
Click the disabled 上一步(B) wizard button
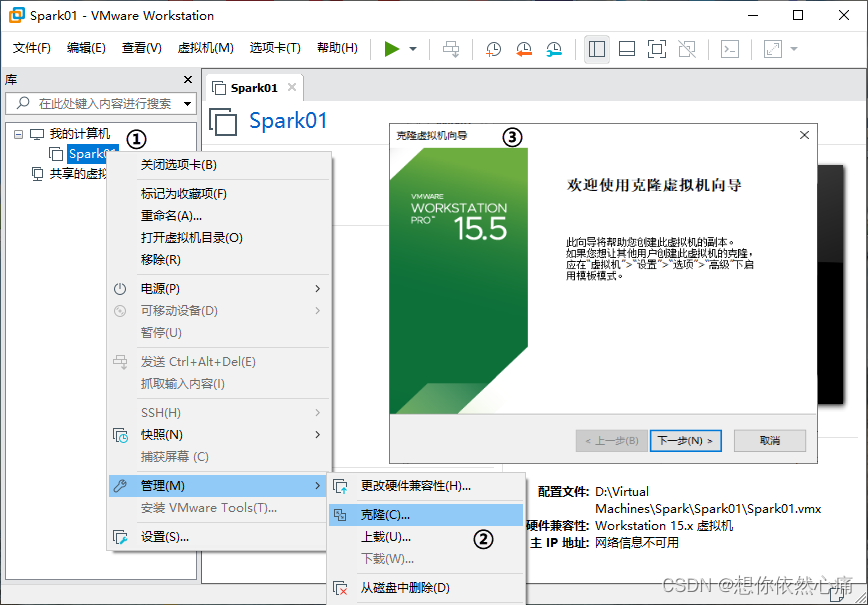[612, 441]
